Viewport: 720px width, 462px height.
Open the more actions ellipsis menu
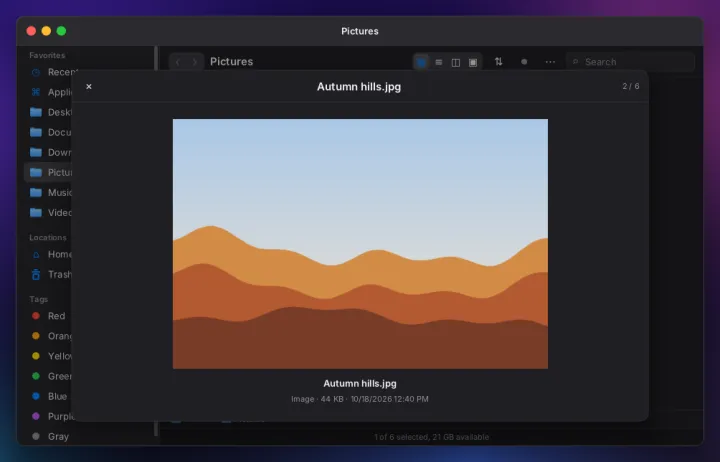point(550,62)
